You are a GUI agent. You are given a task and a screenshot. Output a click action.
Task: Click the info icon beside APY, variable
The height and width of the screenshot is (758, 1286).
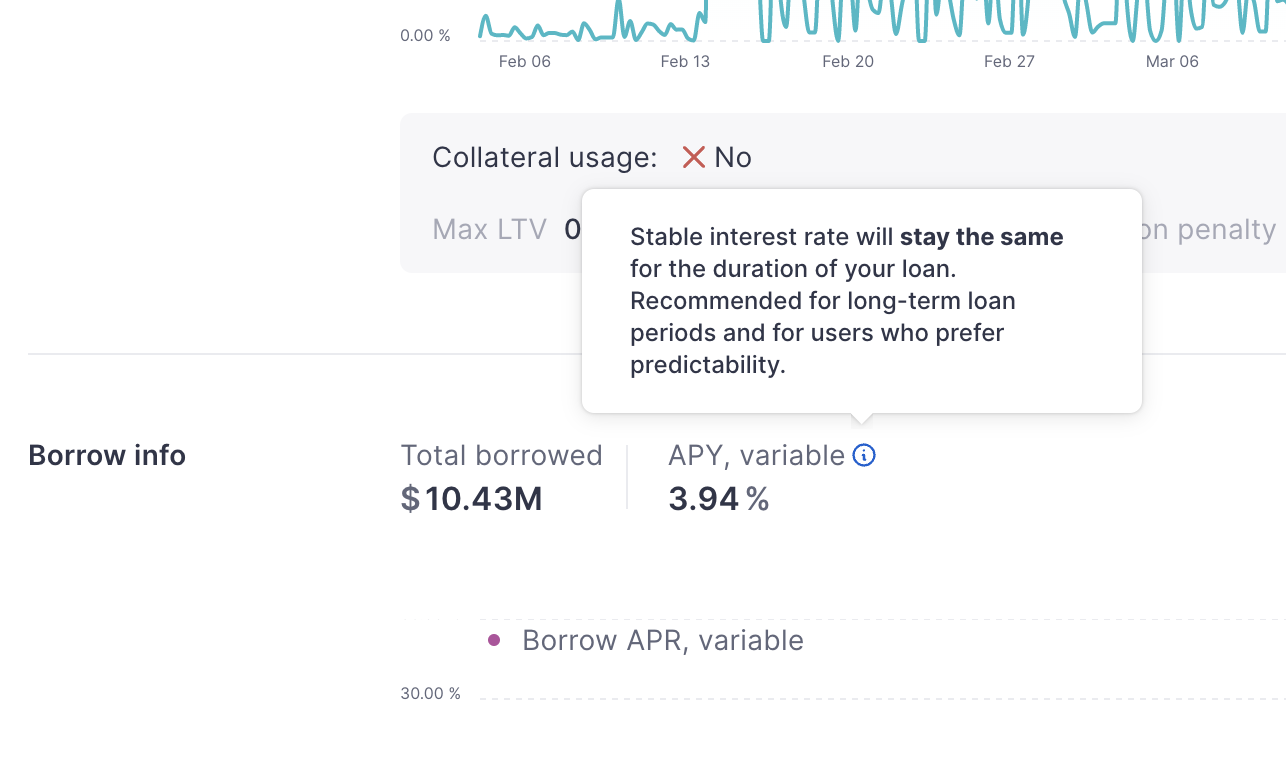coord(864,456)
